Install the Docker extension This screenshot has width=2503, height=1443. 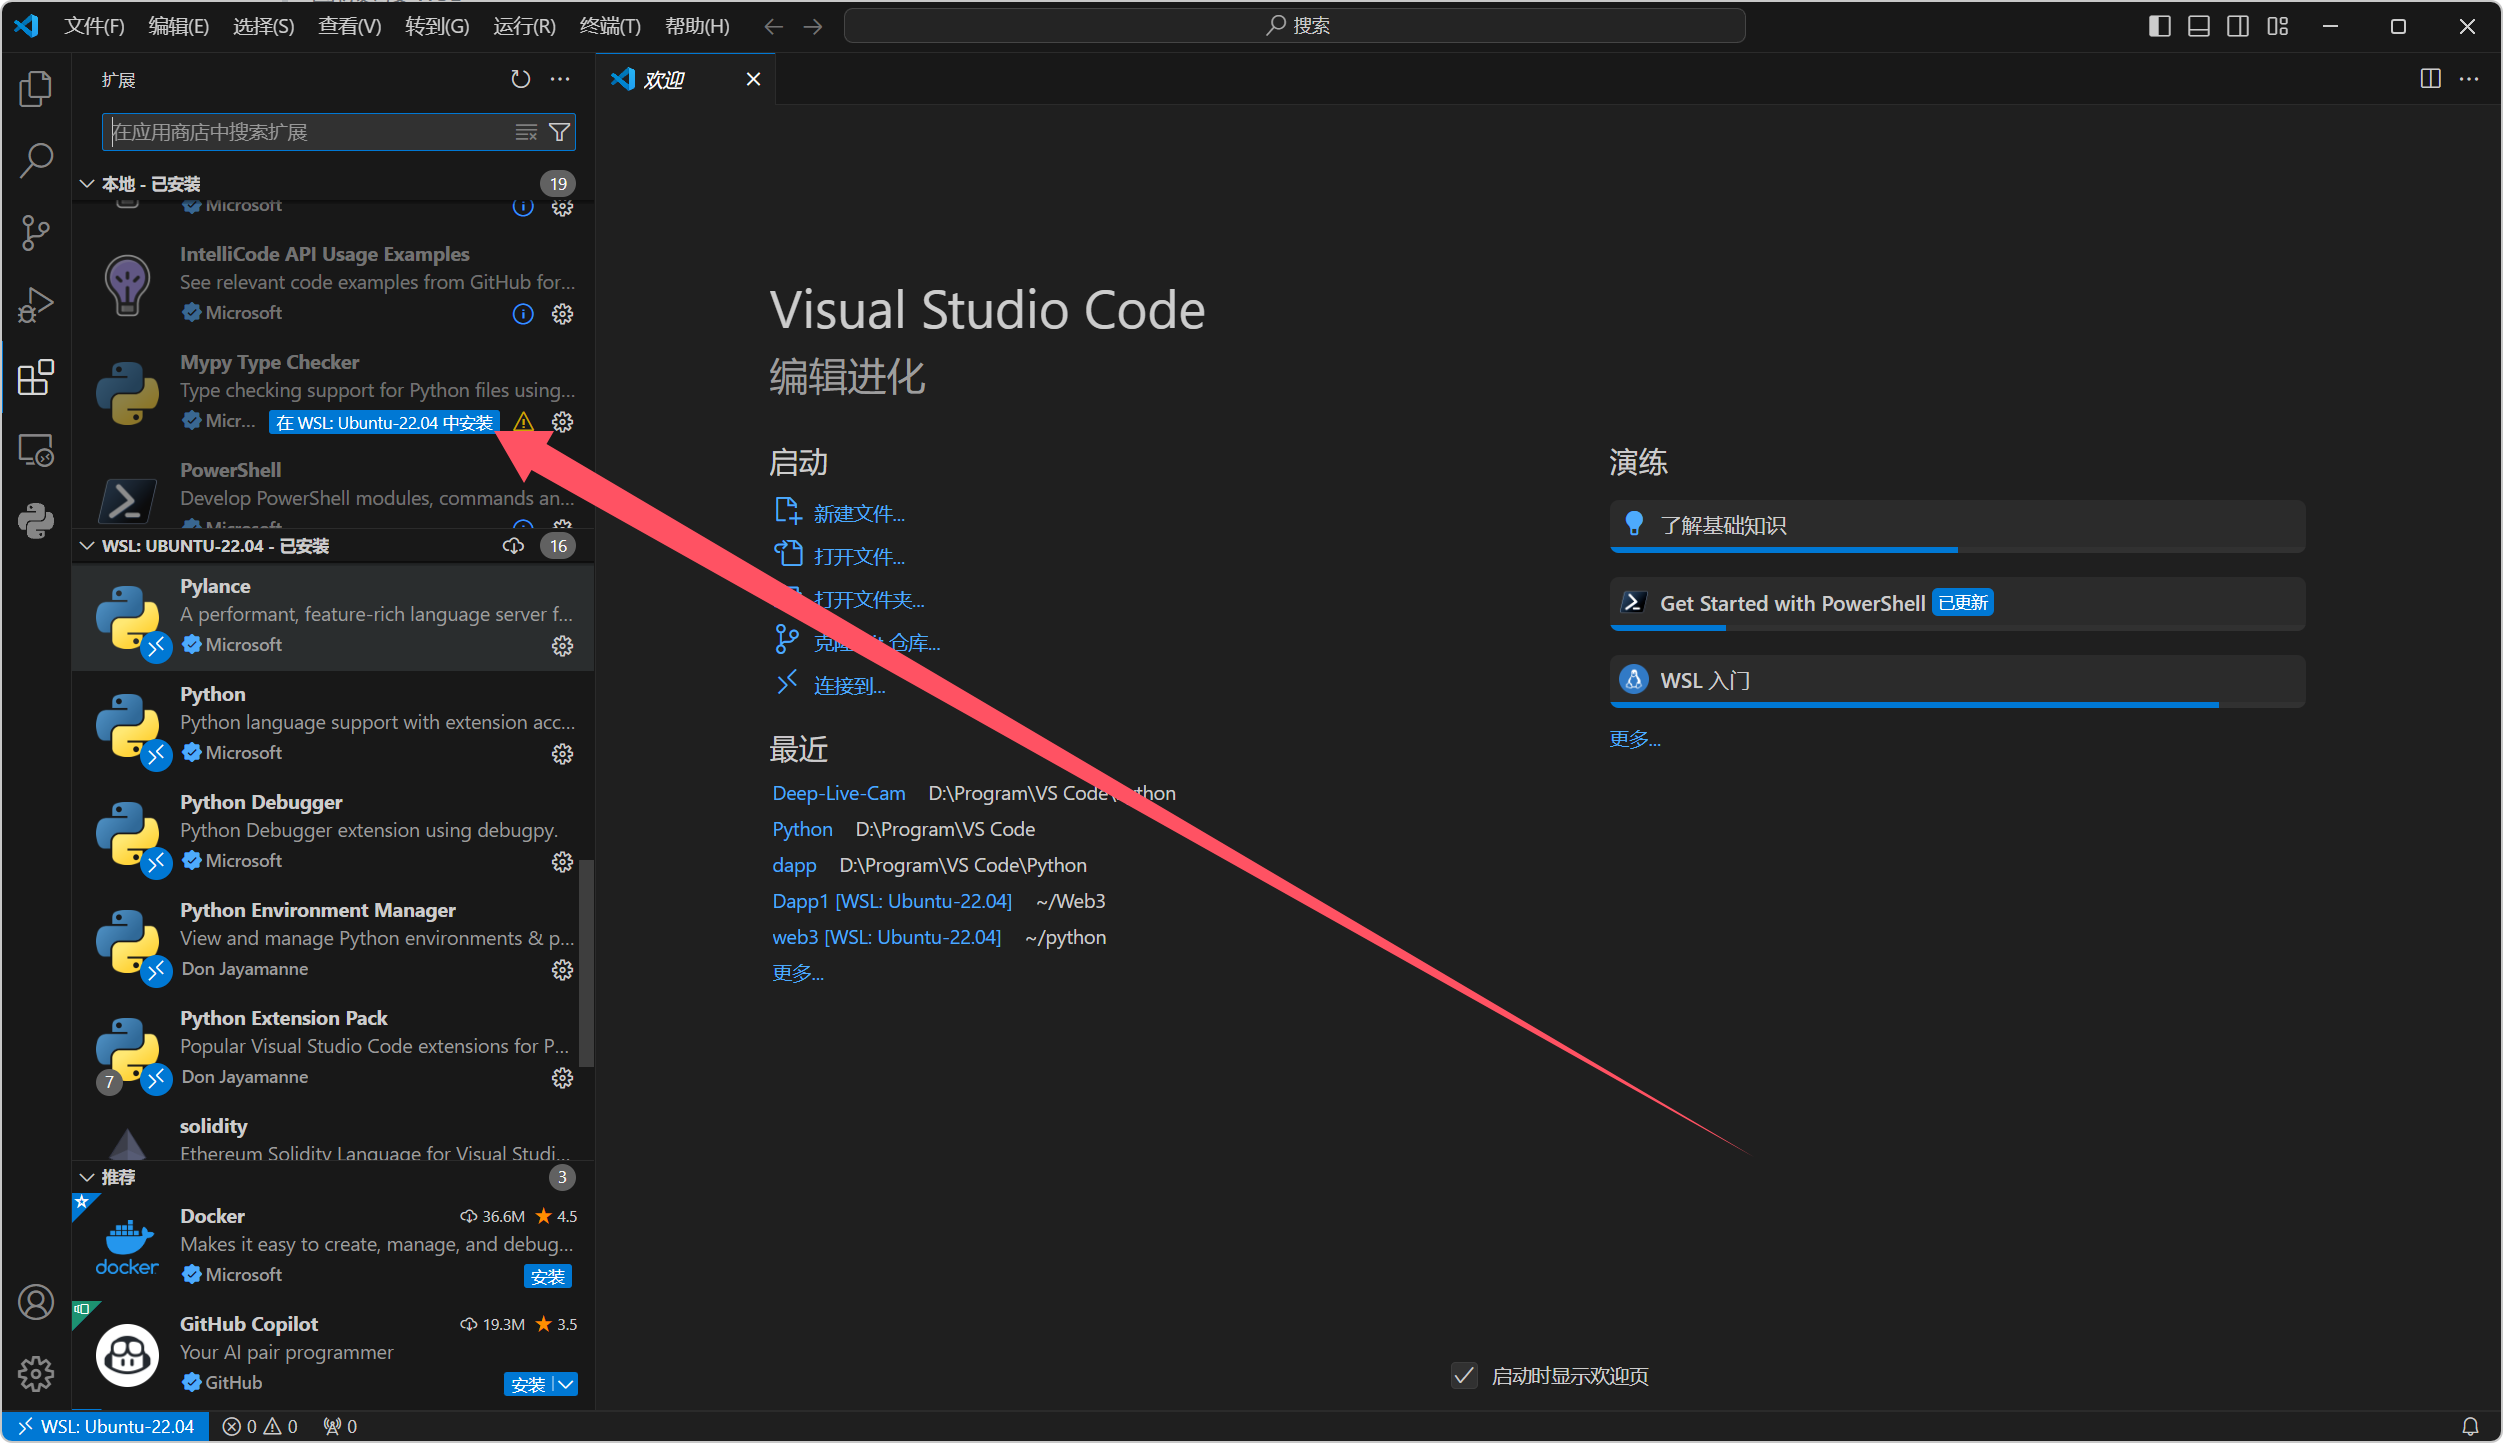[x=548, y=1277]
